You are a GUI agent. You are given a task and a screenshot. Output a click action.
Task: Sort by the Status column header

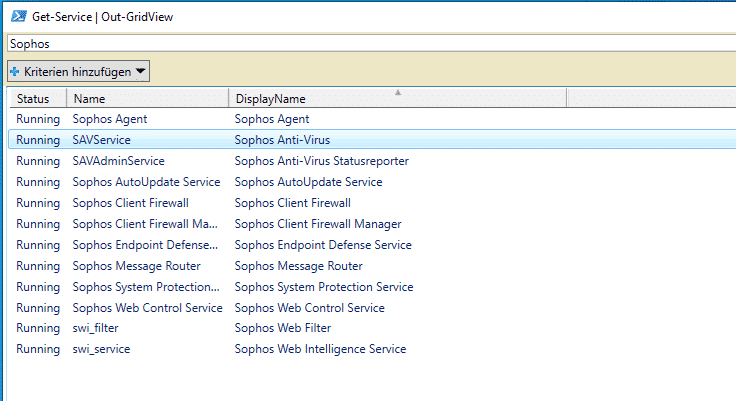[x=38, y=99]
